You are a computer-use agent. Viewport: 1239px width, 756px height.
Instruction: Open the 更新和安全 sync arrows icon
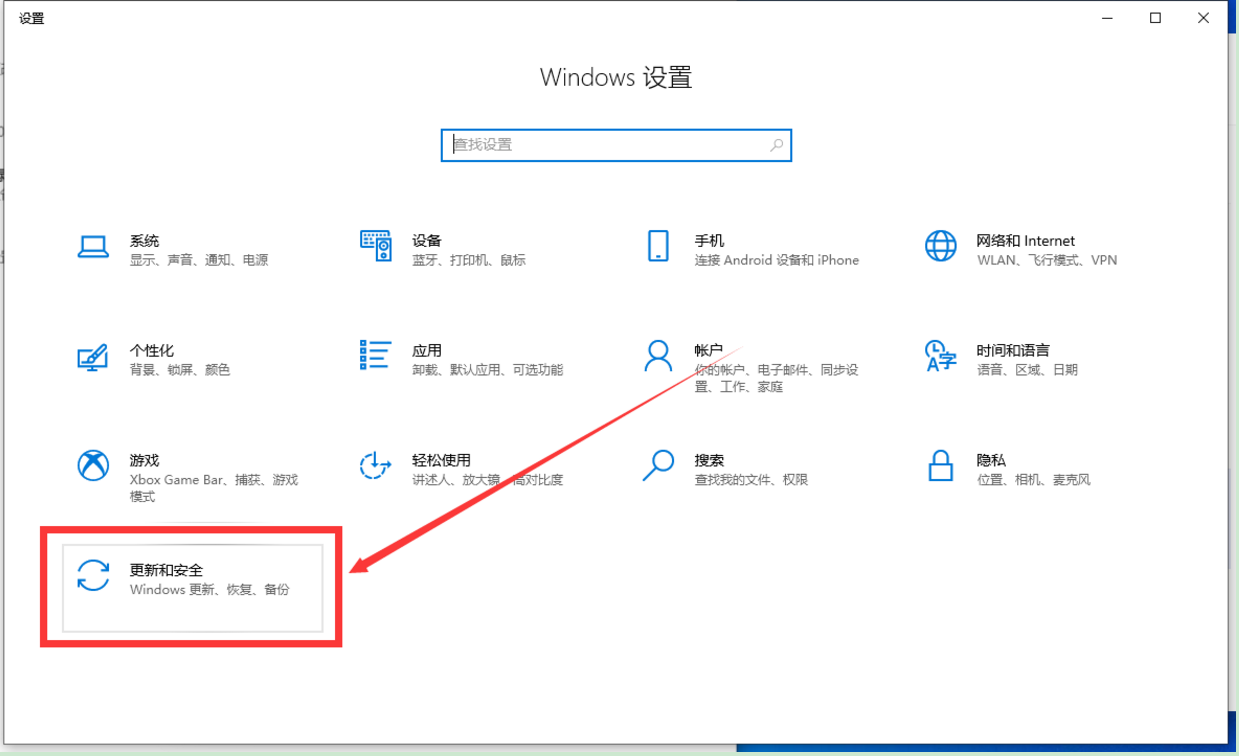point(93,575)
